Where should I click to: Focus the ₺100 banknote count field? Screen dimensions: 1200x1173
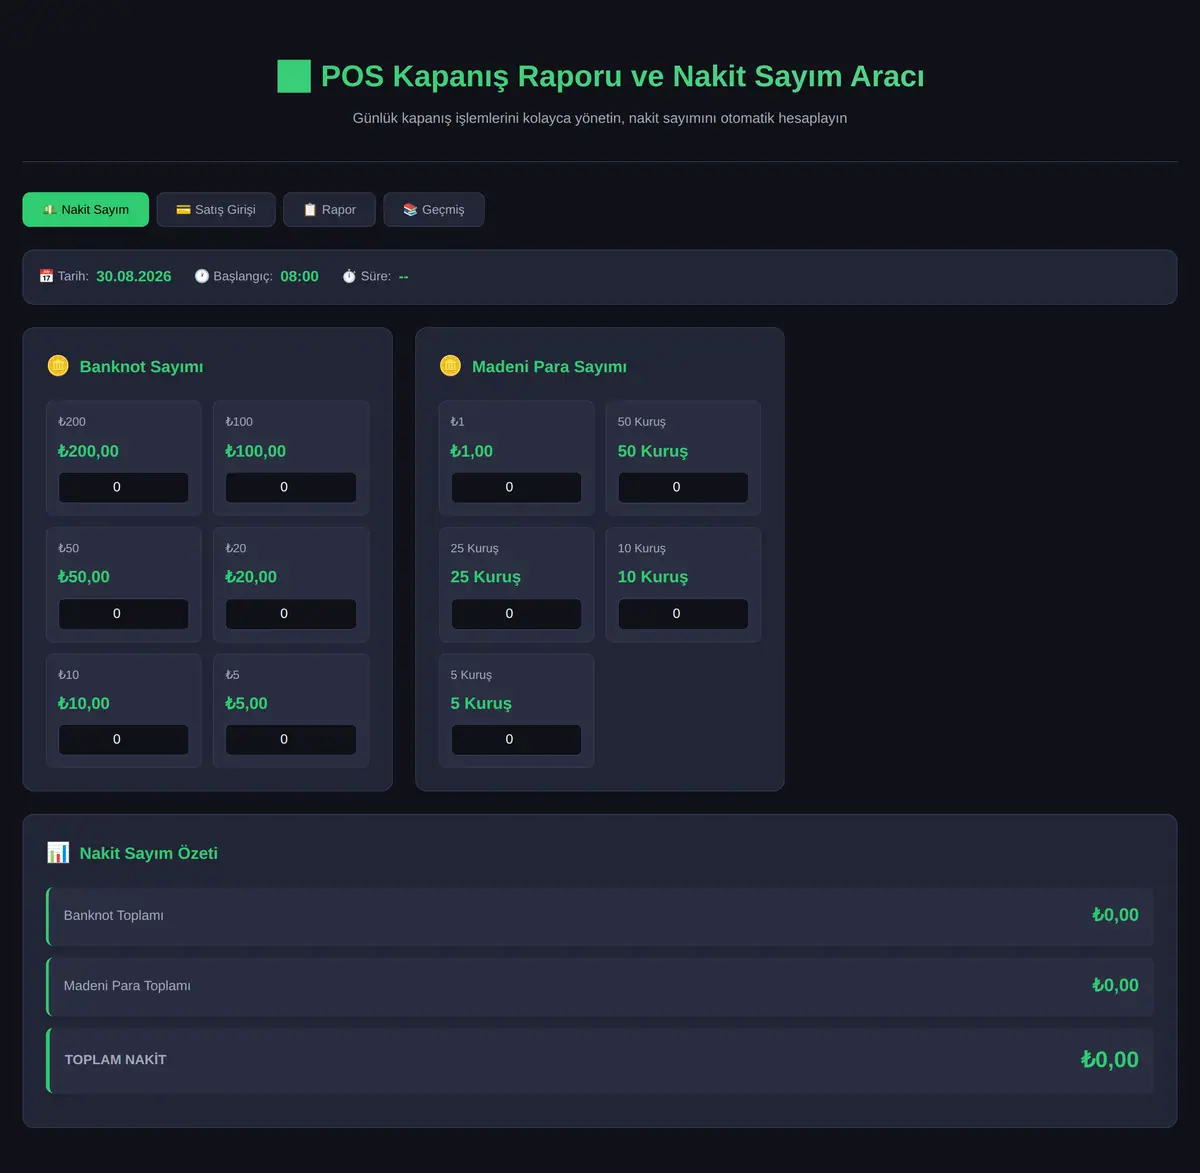point(291,487)
